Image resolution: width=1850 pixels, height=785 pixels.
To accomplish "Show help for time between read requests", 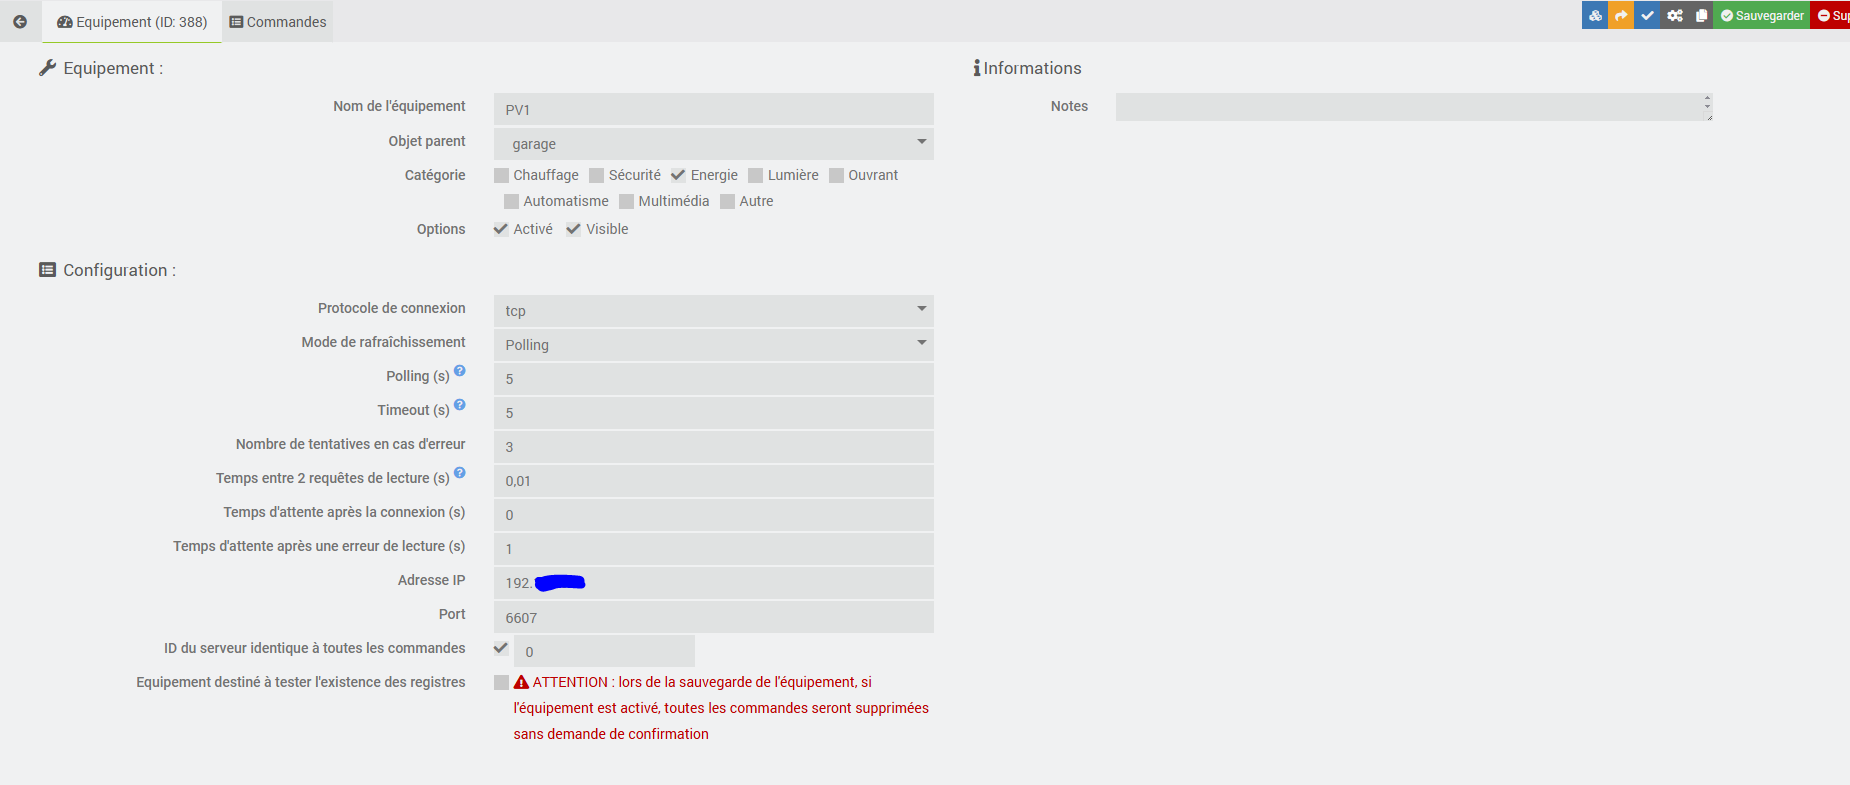I will [x=460, y=473].
